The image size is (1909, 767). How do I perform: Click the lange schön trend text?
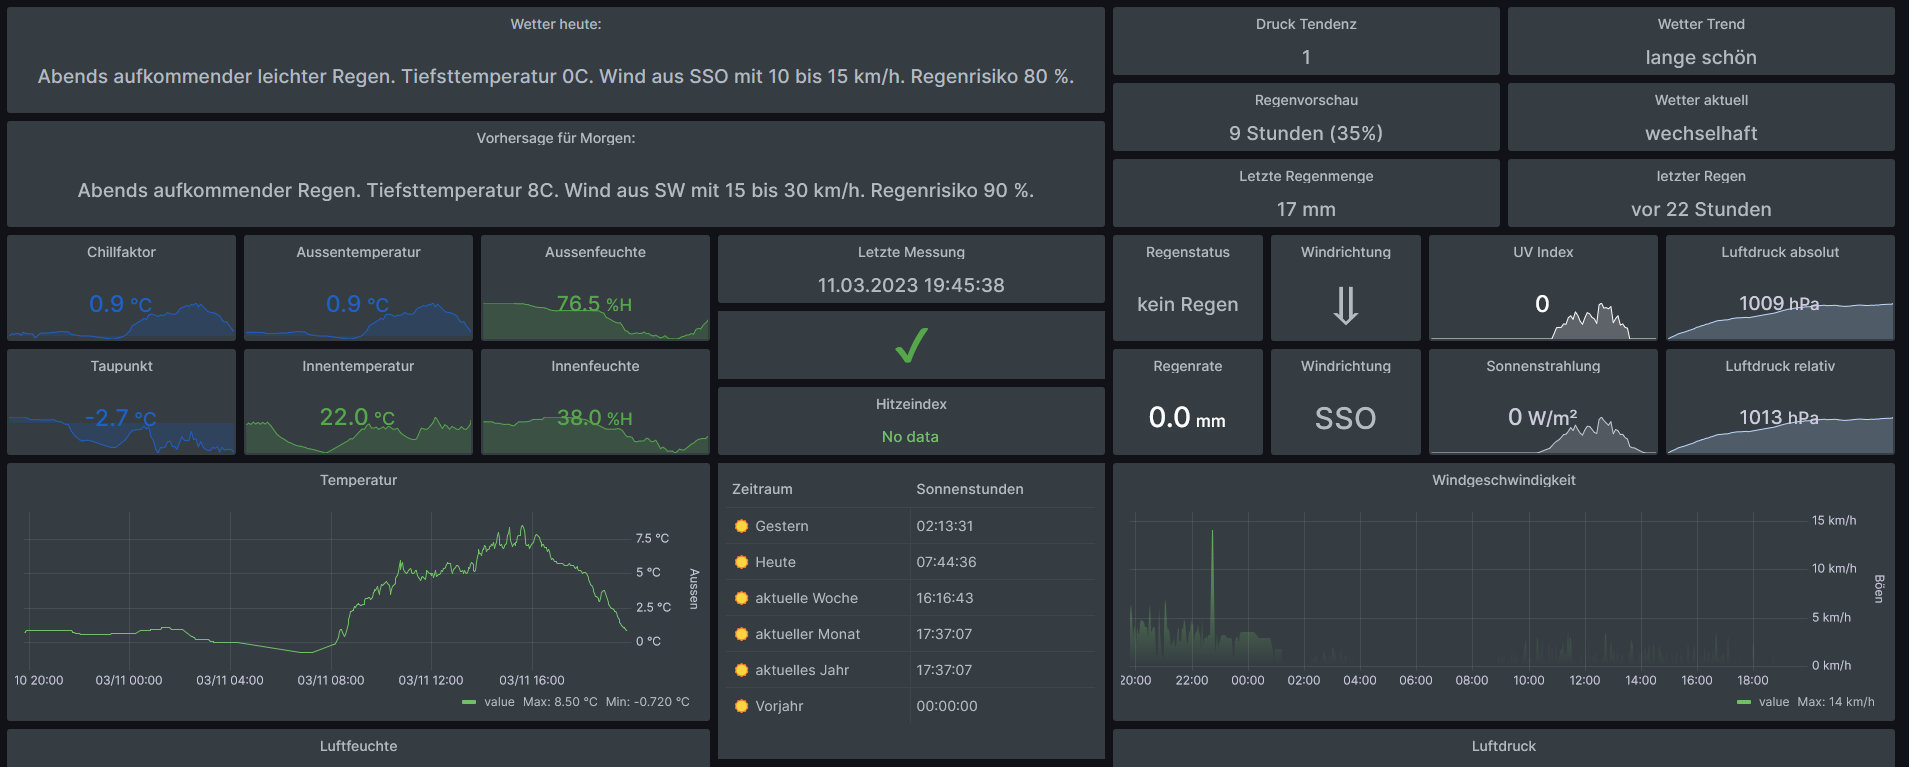tap(1701, 57)
